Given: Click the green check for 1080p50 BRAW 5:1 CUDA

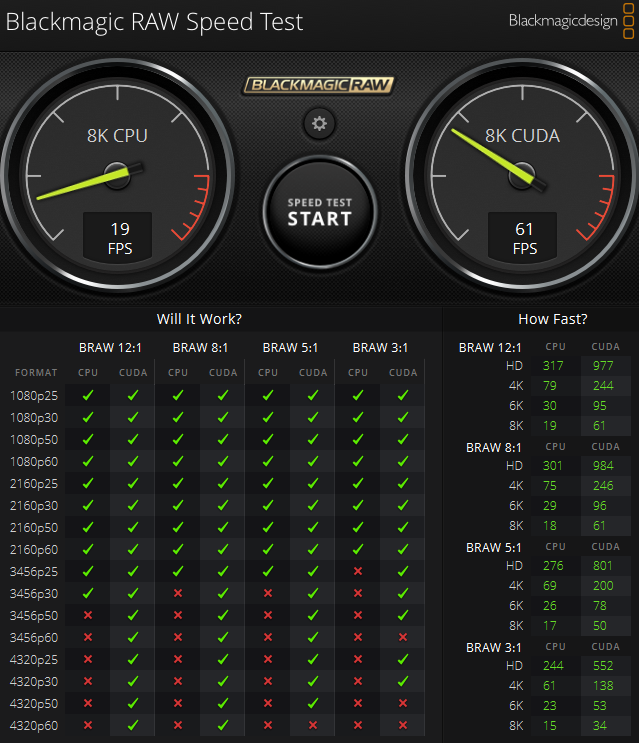Looking at the screenshot, I should tap(313, 439).
